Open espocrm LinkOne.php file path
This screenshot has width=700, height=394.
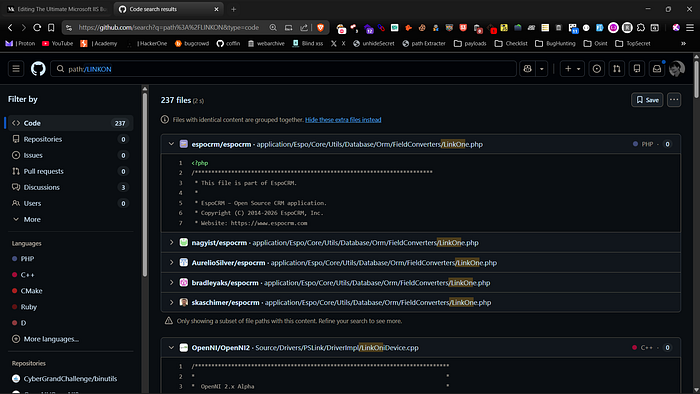pyautogui.click(x=370, y=144)
